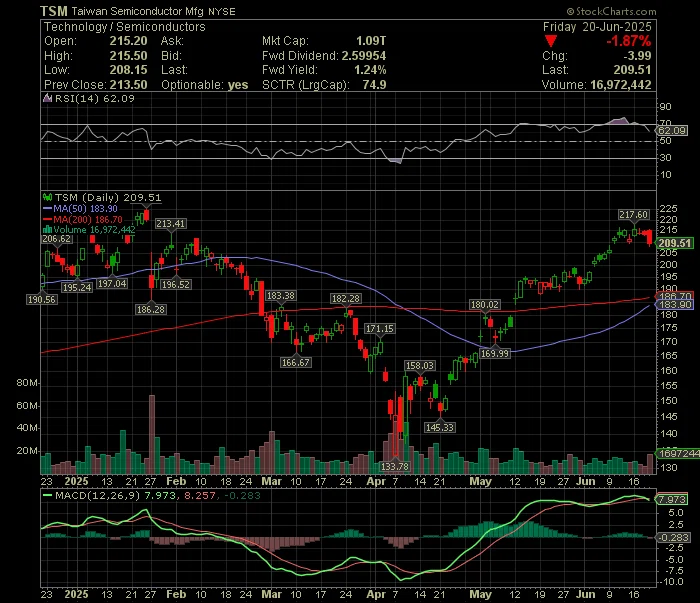Click the 182.28 price annotation
Viewport: 700px width, 603px height.
tap(345, 298)
